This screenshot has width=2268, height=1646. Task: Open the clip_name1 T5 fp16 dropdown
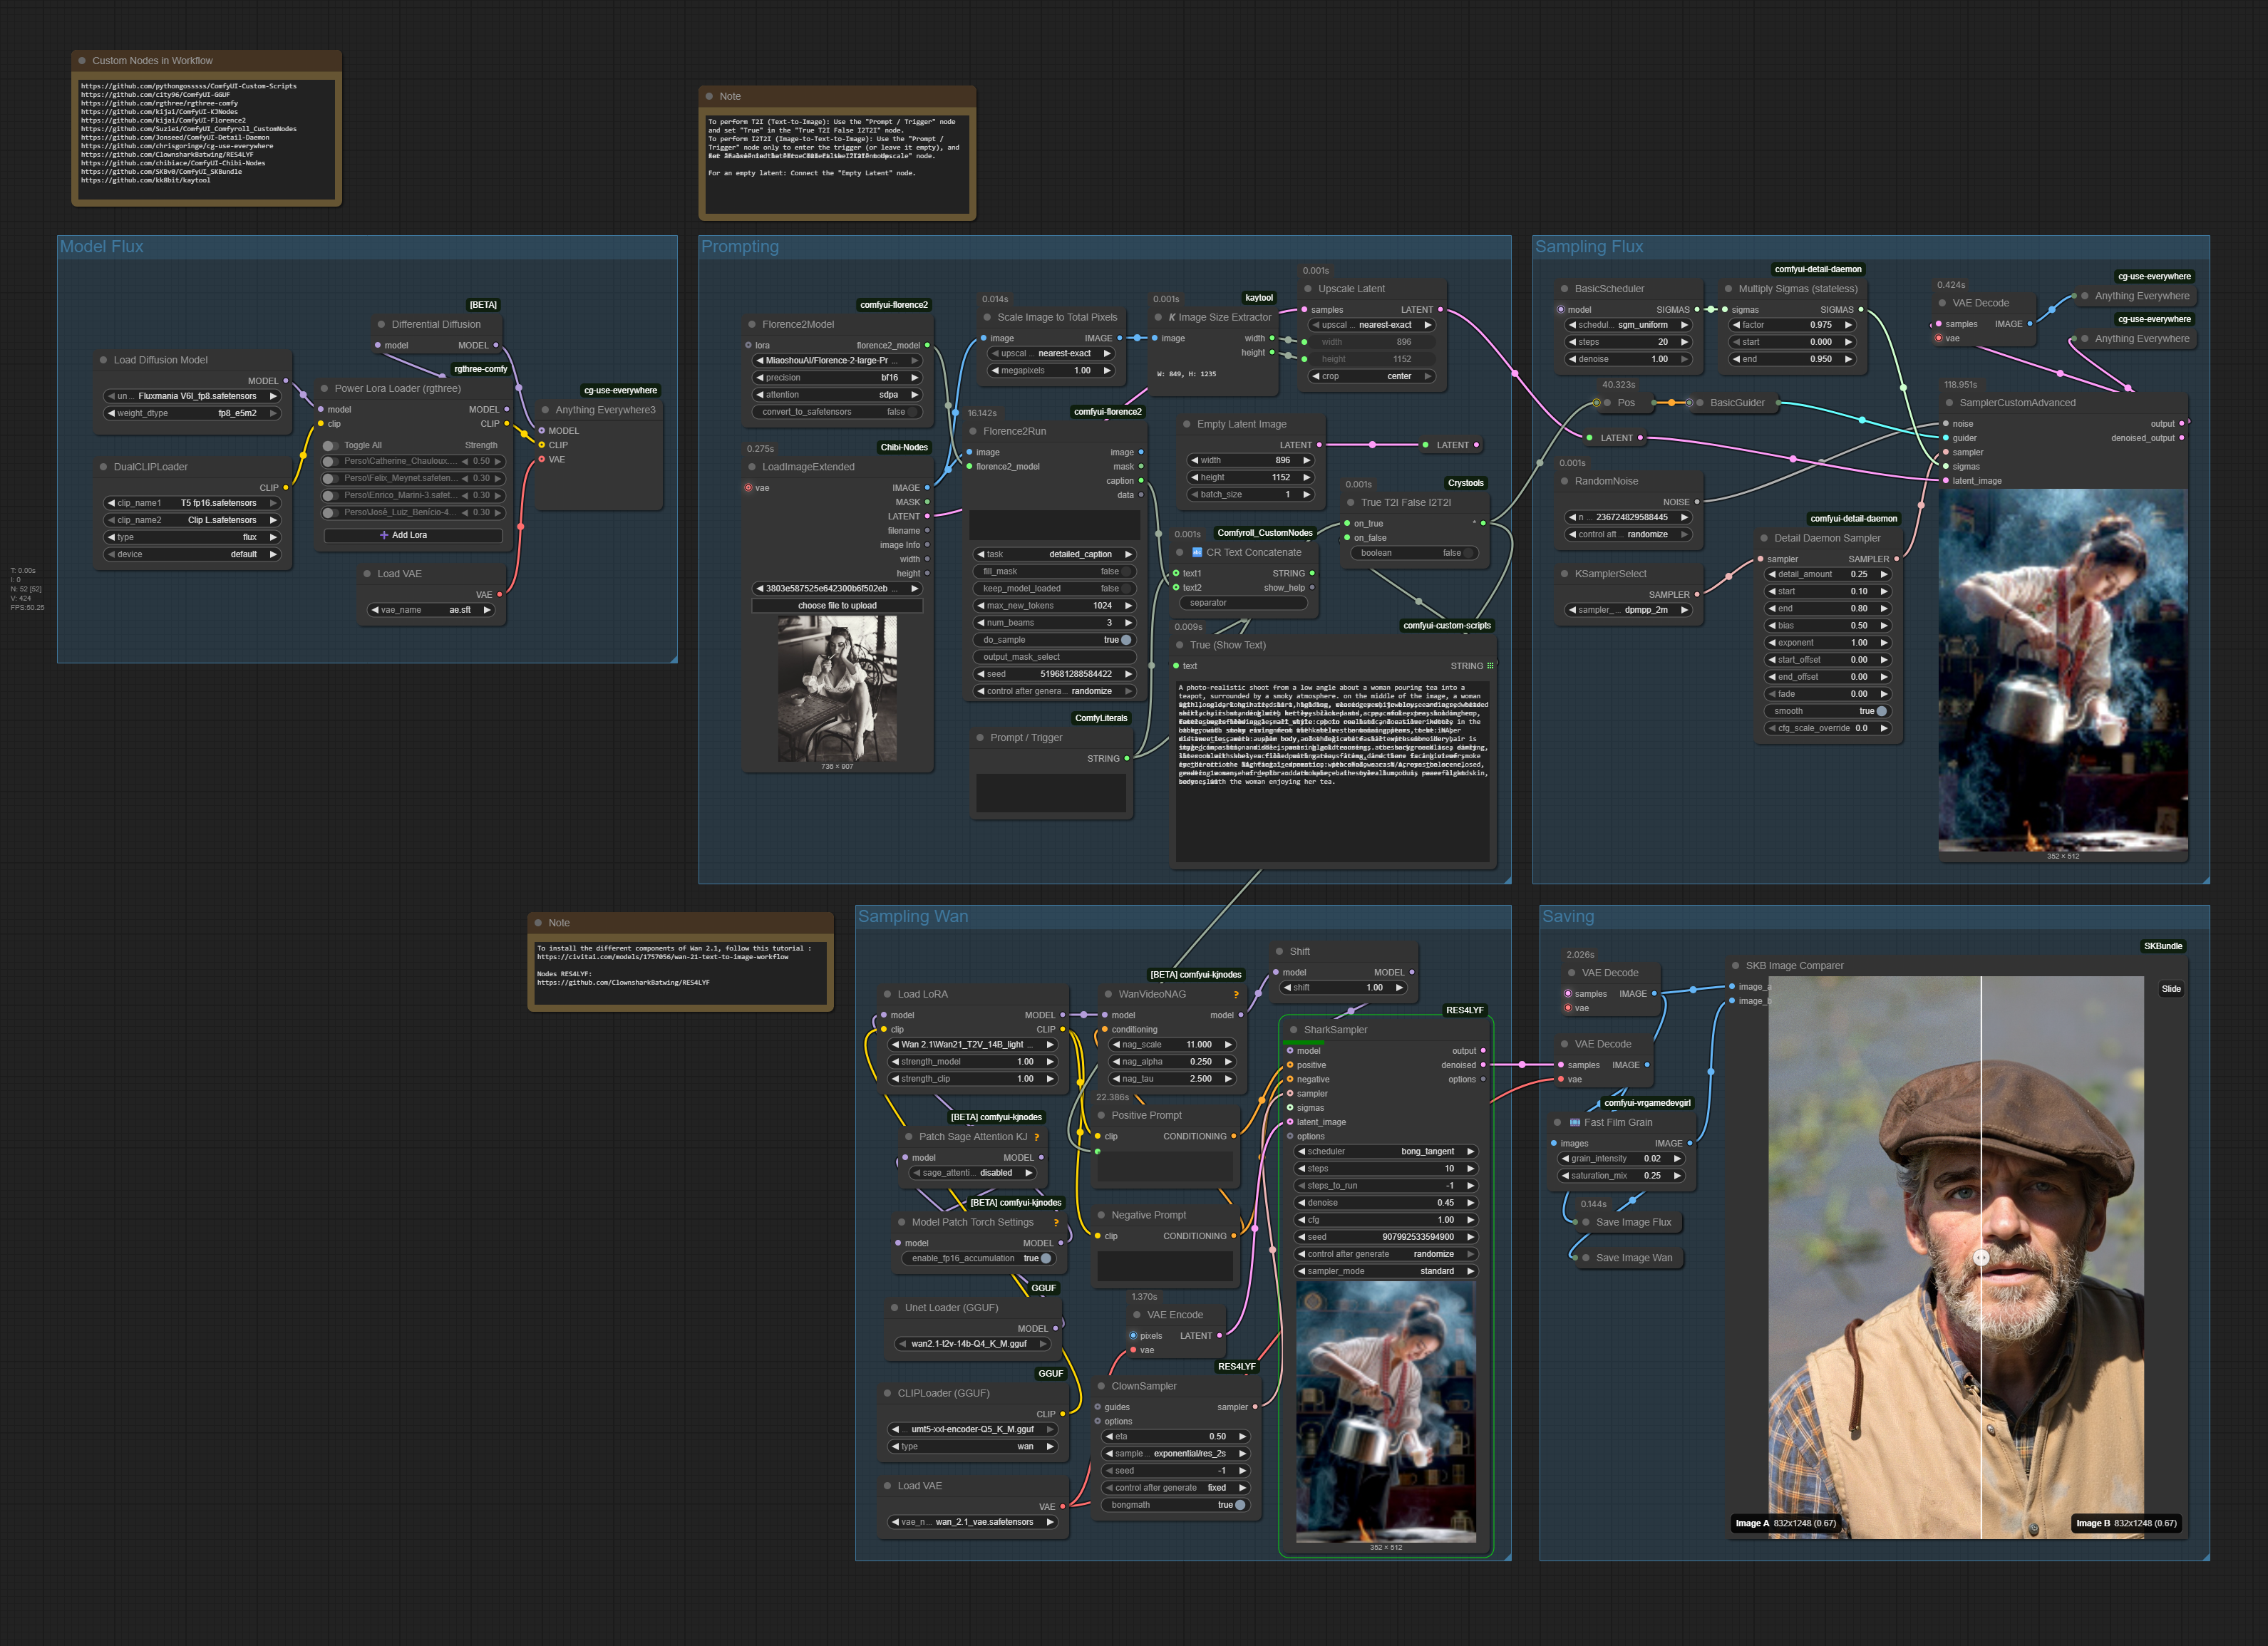193,503
